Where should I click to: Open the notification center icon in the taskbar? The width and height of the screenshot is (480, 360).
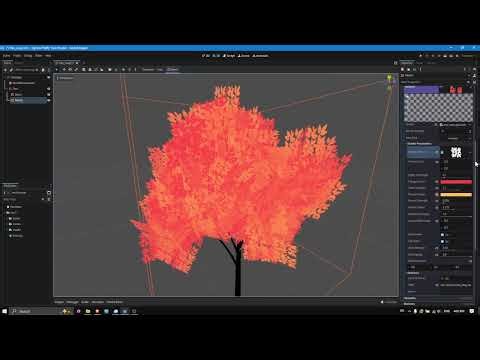[472, 311]
